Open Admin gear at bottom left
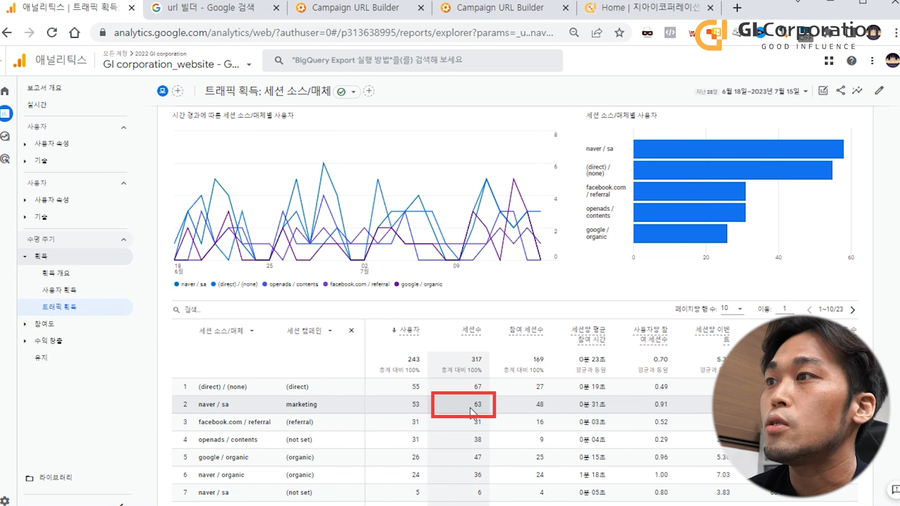Screen dimensions: 900x506 click(5, 500)
